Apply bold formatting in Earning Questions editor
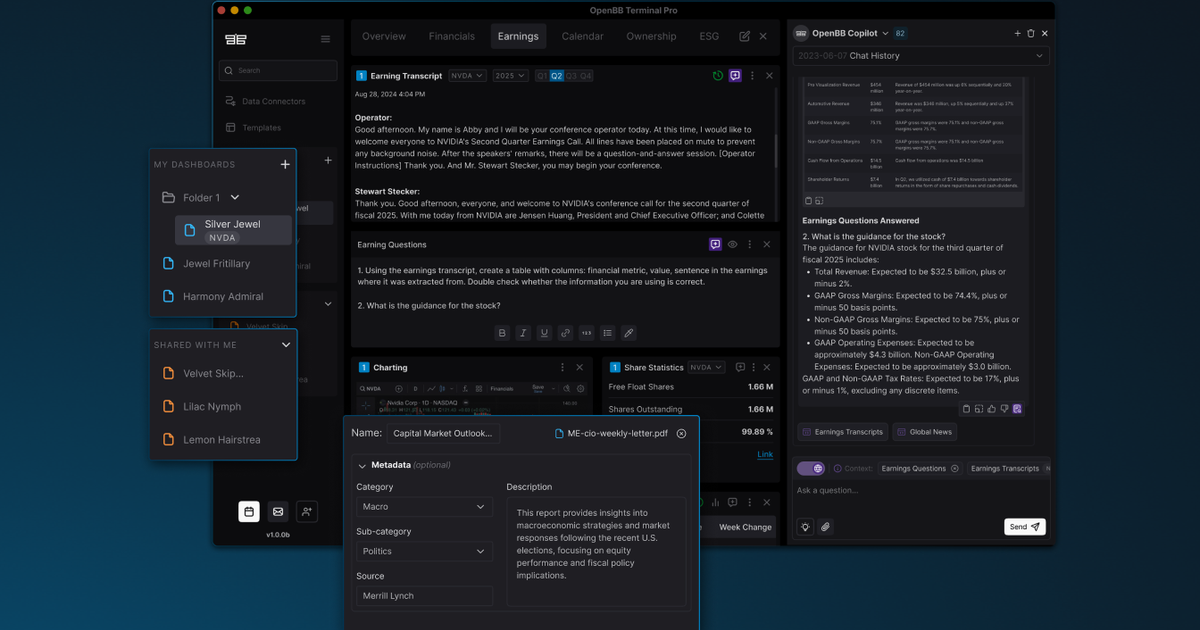This screenshot has height=630, width=1200. point(502,333)
